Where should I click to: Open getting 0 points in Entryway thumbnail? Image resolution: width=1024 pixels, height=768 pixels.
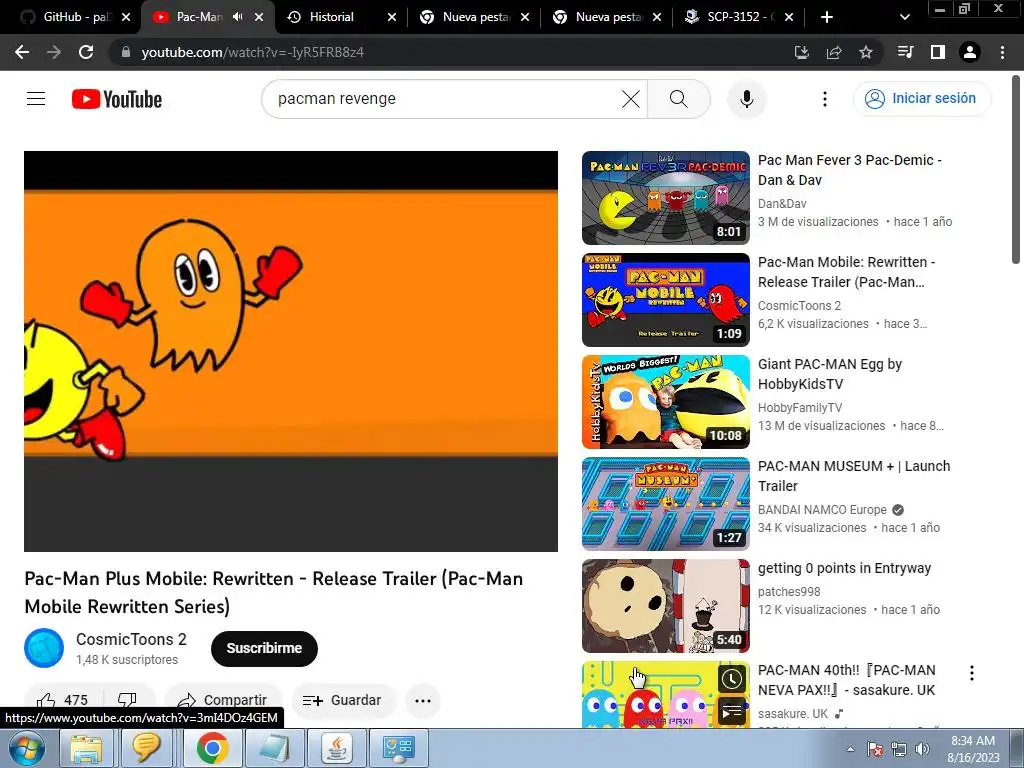click(x=665, y=606)
